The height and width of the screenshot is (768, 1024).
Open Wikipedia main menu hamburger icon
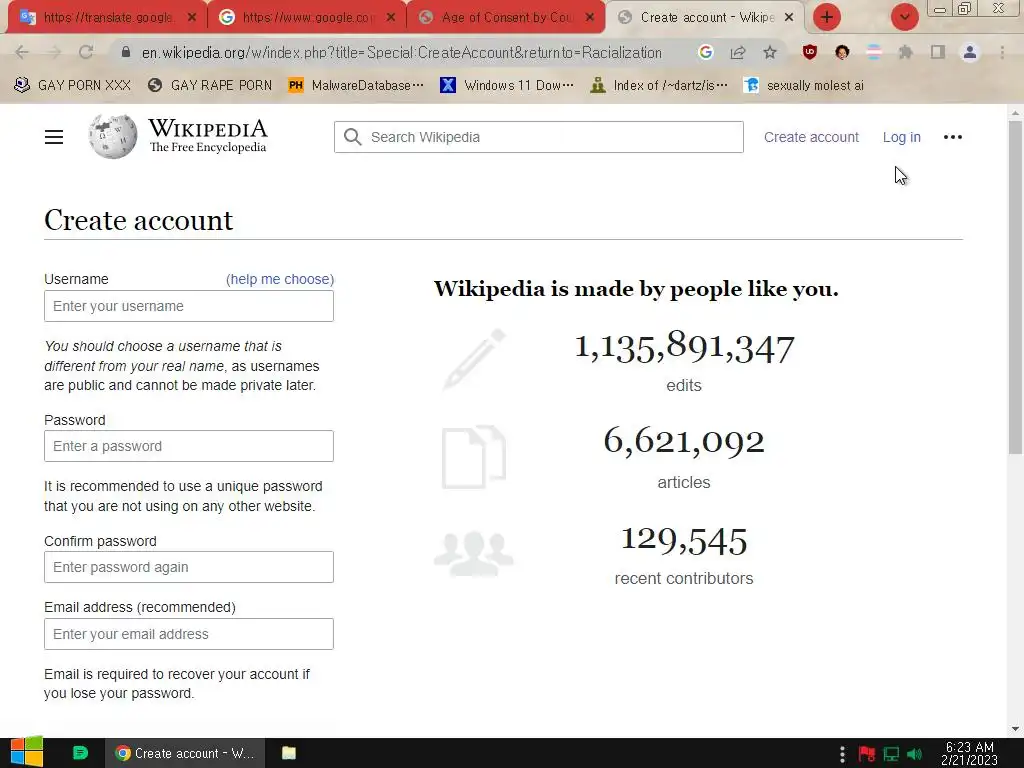pos(54,137)
